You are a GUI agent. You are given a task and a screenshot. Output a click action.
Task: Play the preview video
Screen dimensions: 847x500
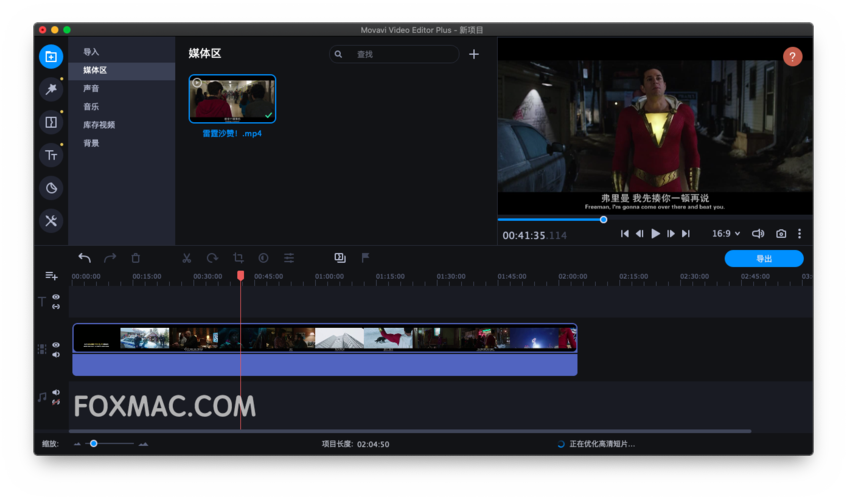point(655,234)
